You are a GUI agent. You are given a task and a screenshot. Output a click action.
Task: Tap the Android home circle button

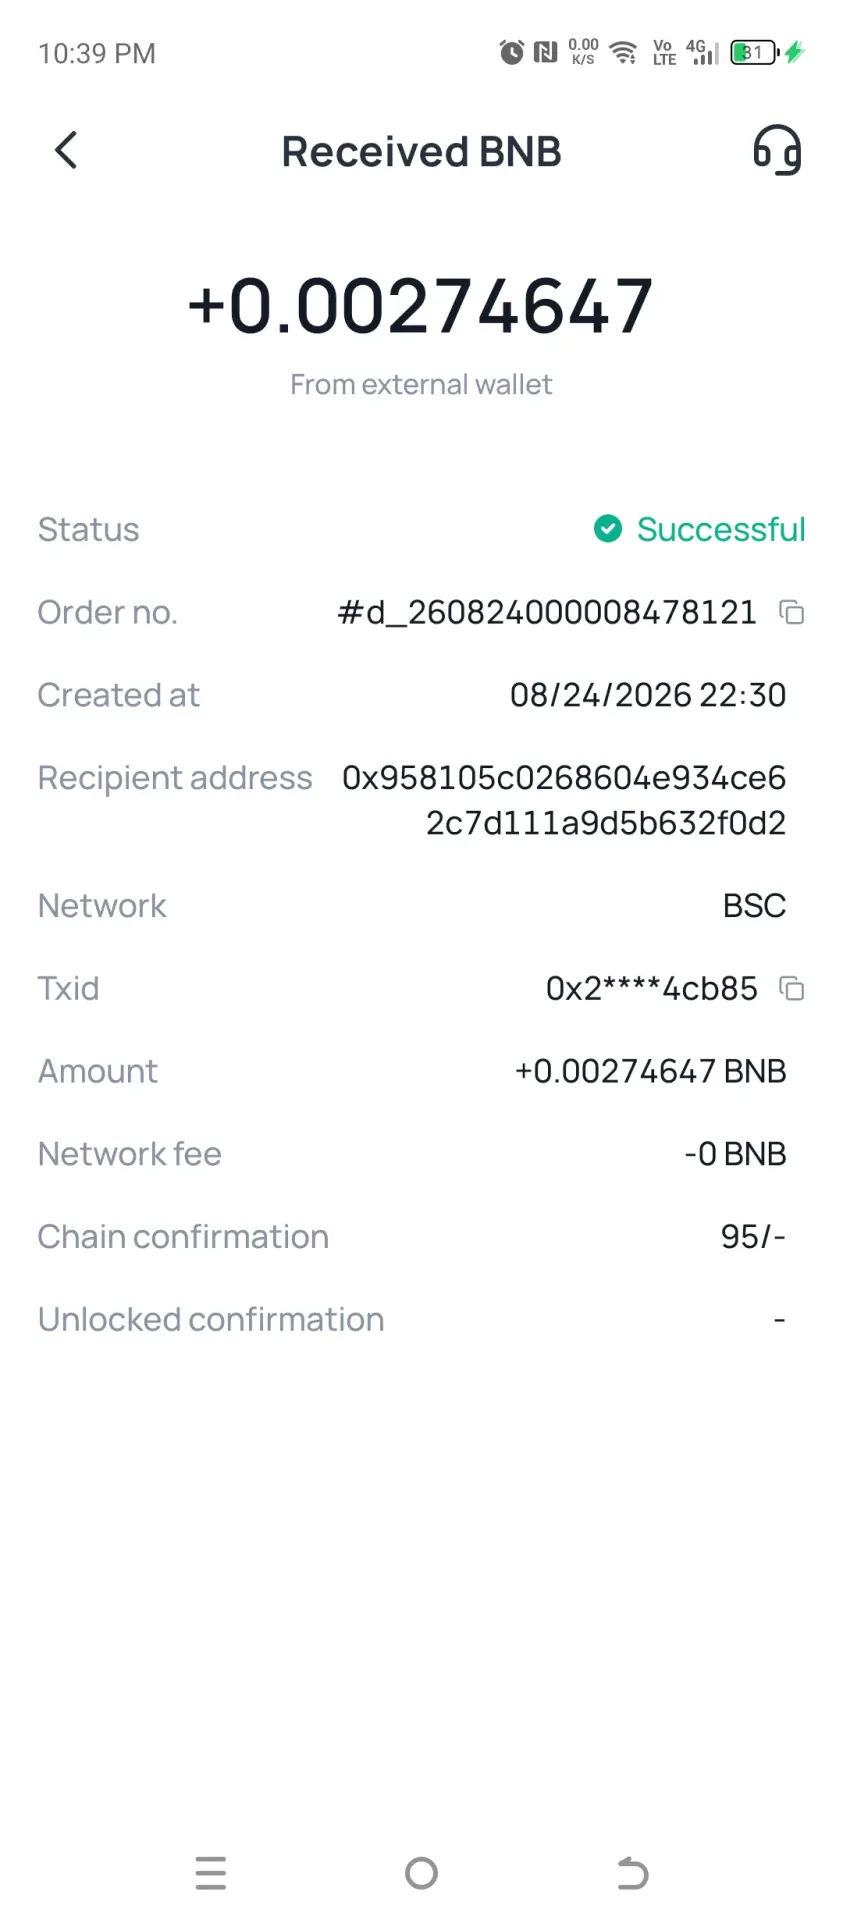(x=421, y=1873)
